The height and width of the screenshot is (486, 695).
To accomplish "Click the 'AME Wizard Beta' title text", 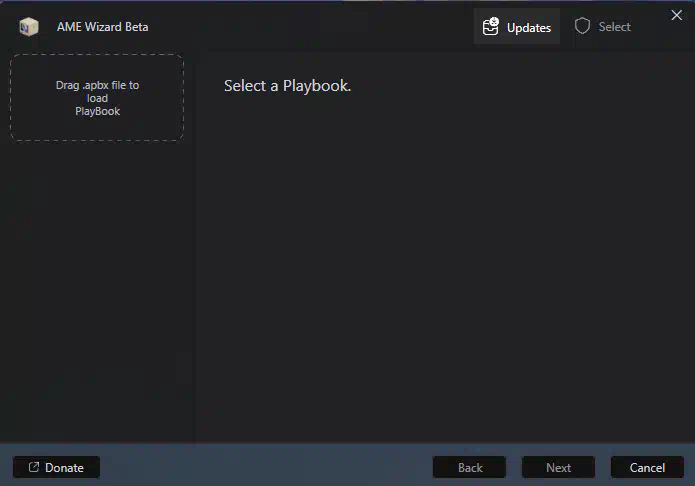I will tap(102, 27).
